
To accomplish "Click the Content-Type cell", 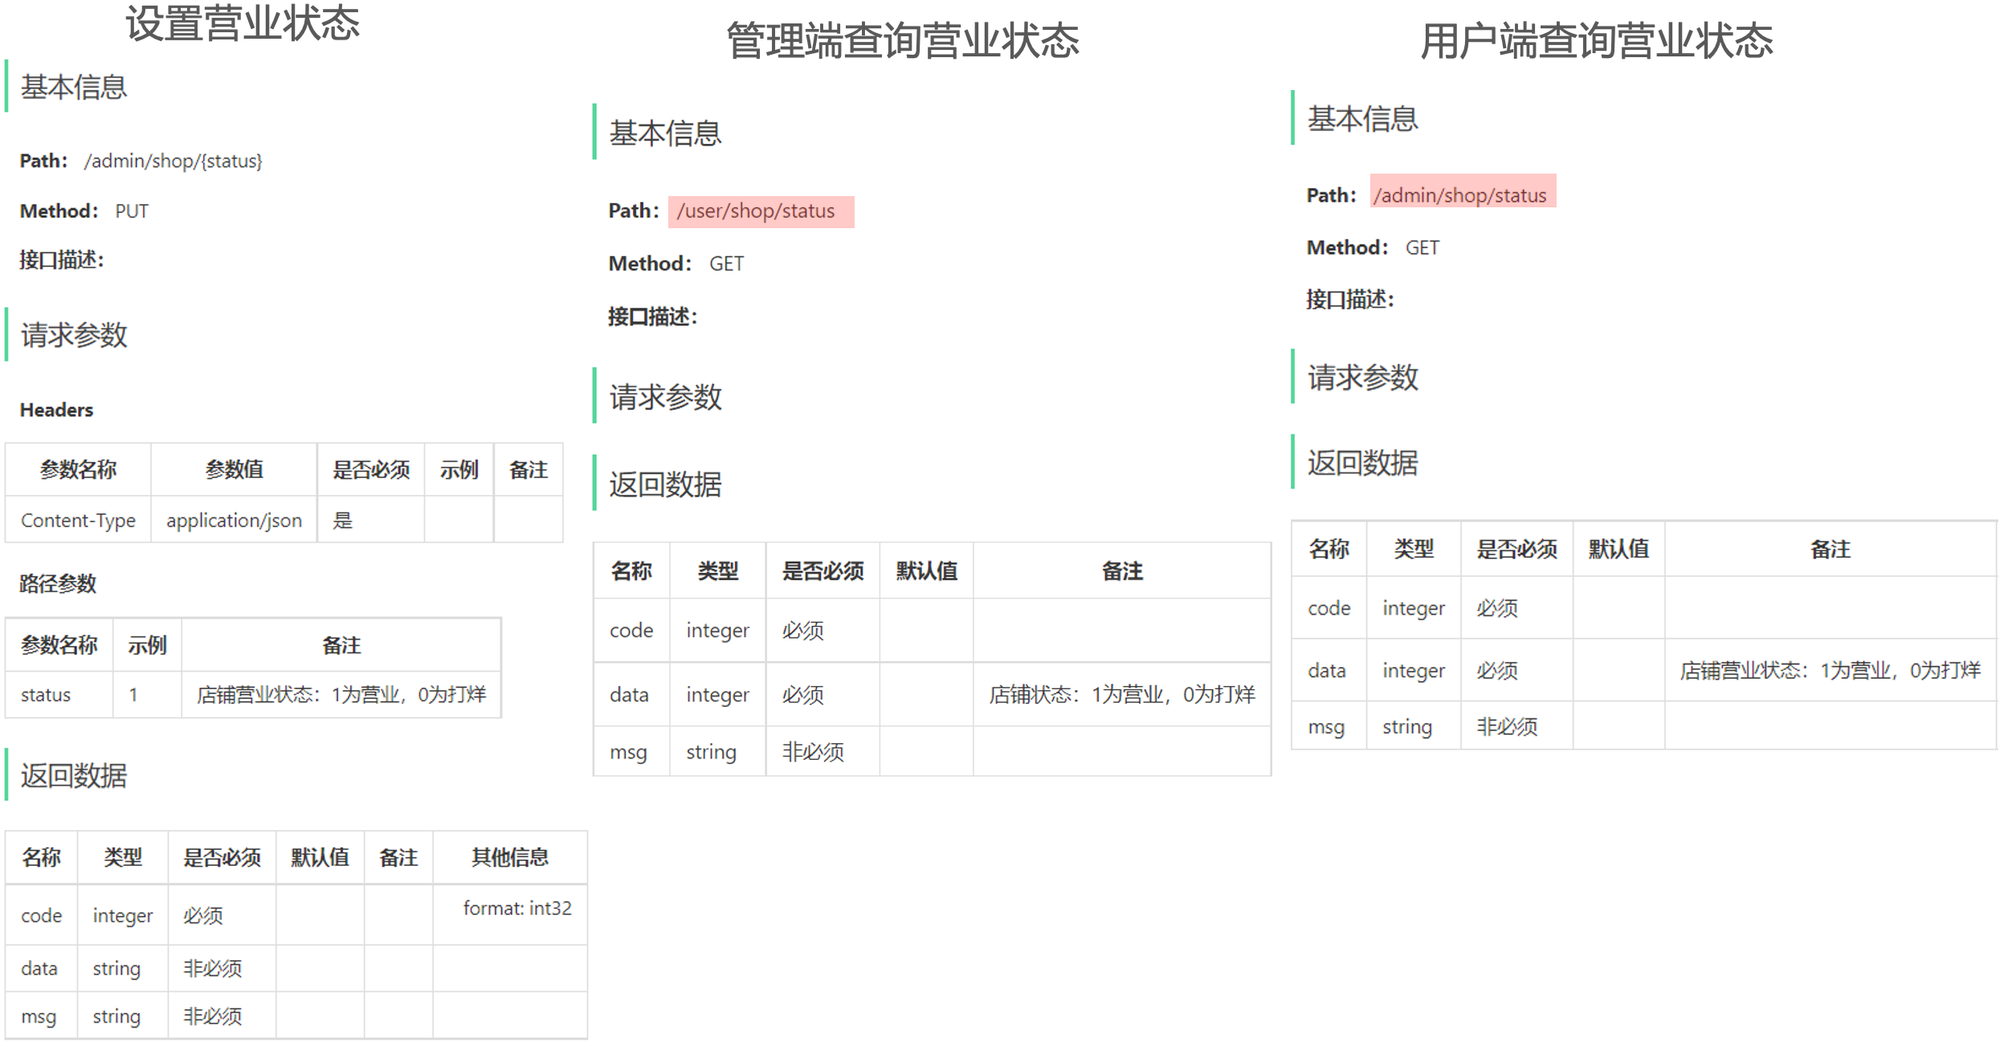I will 78,520.
